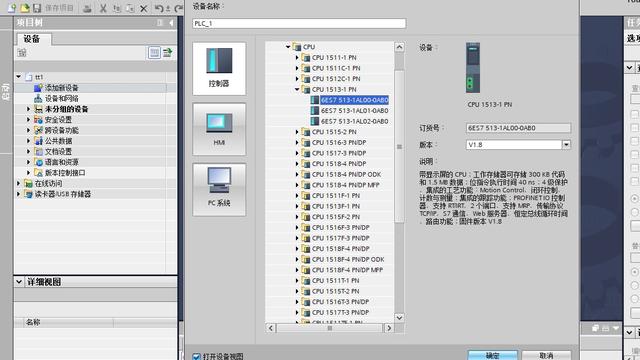Expand 在线访问 node in project tree

[18, 183]
